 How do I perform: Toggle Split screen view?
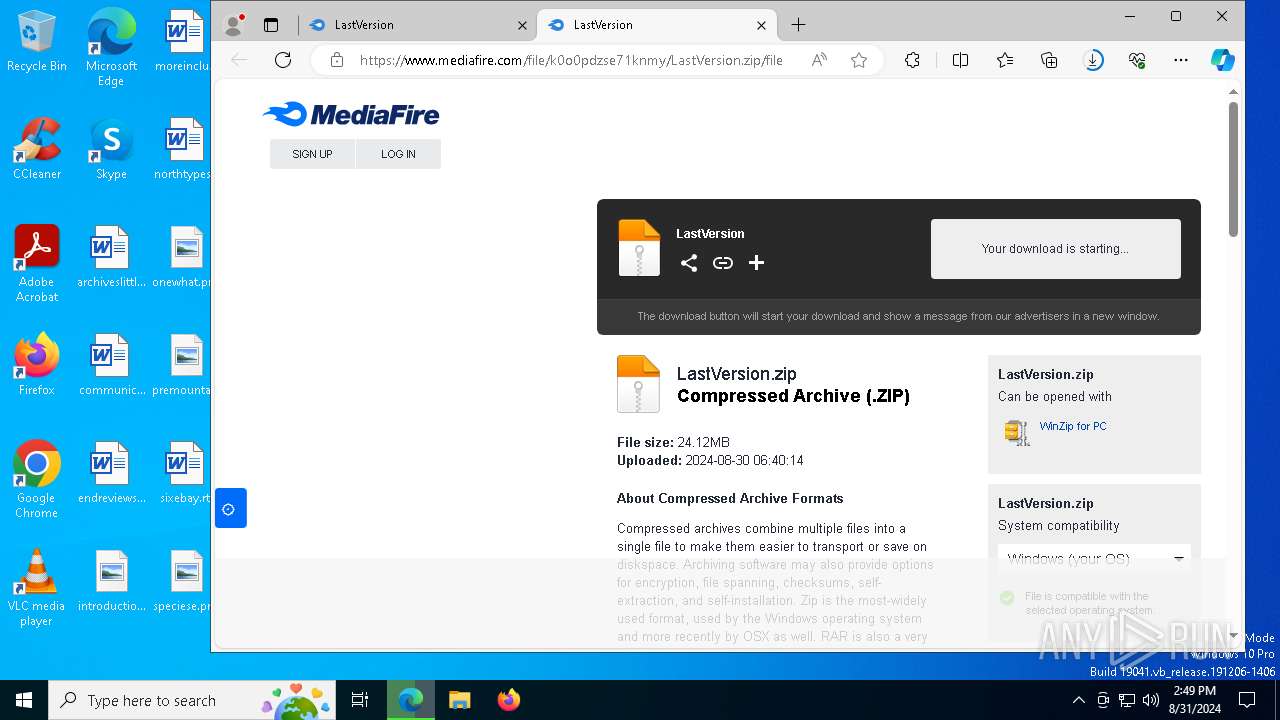960,60
